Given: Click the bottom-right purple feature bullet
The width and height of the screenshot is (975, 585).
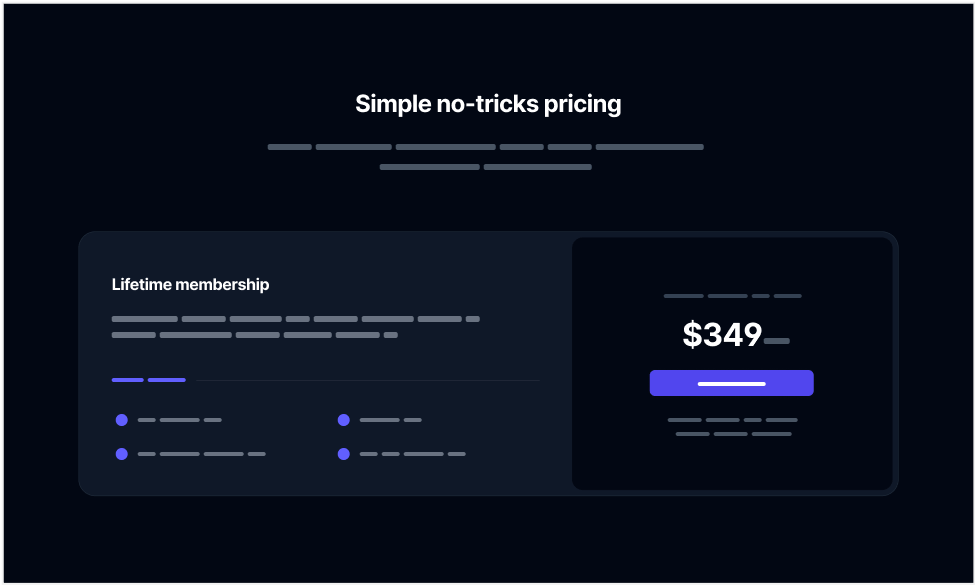Looking at the screenshot, I should (344, 454).
